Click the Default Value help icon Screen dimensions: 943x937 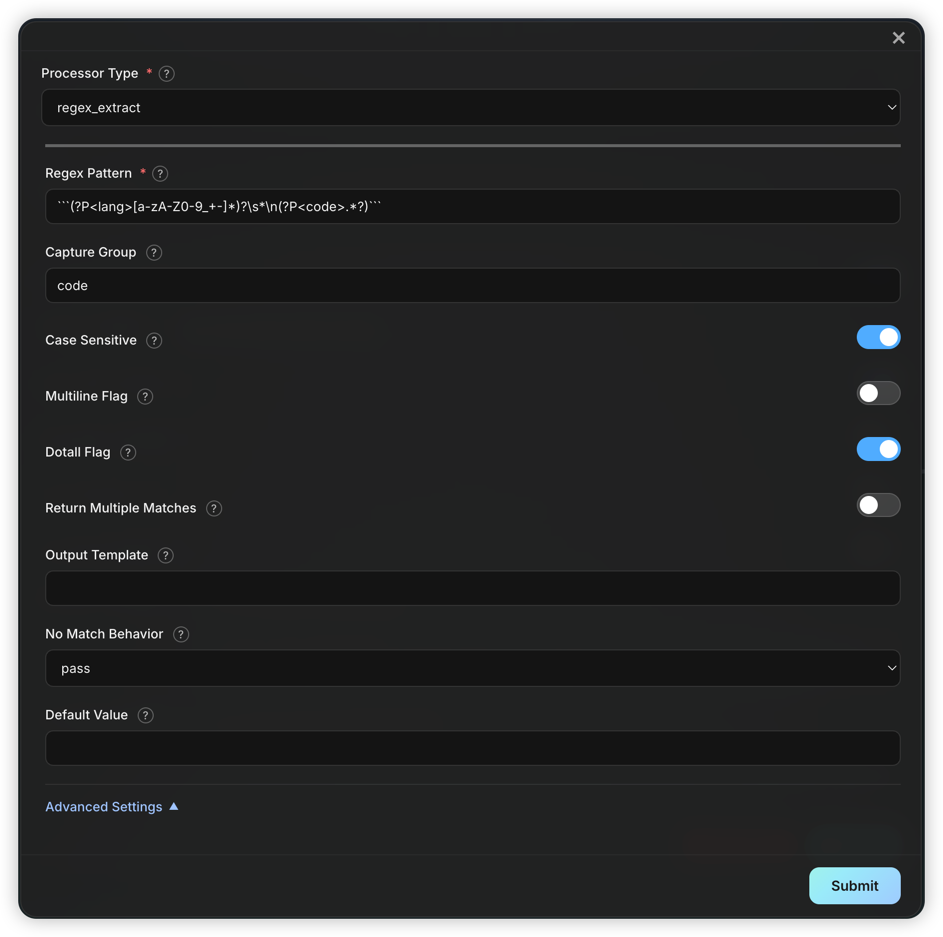(x=145, y=715)
